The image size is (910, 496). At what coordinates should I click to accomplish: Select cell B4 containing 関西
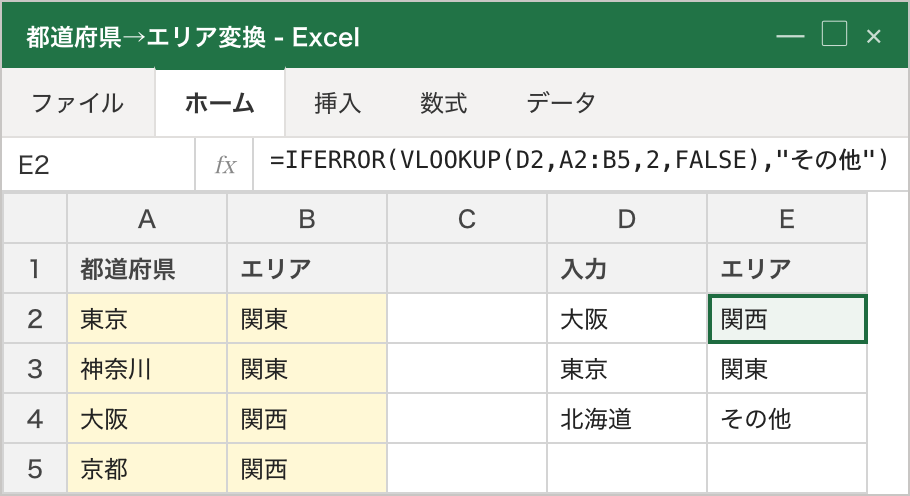(307, 419)
